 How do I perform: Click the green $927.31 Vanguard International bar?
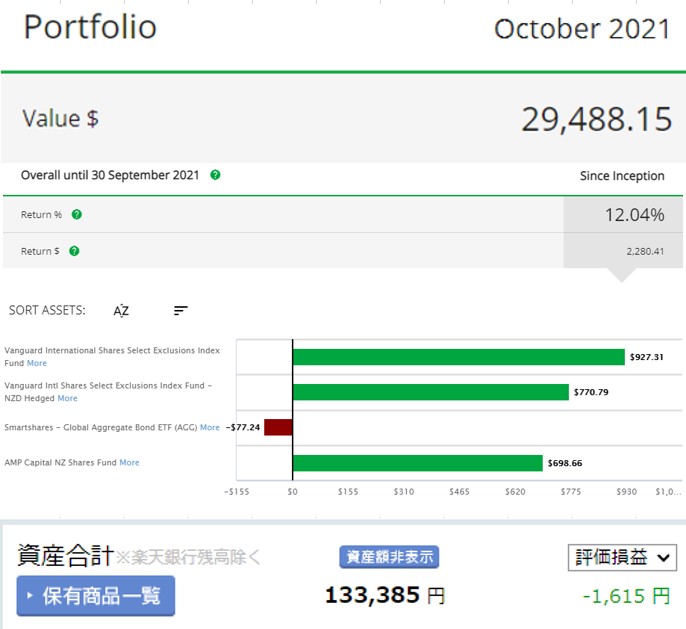458,357
